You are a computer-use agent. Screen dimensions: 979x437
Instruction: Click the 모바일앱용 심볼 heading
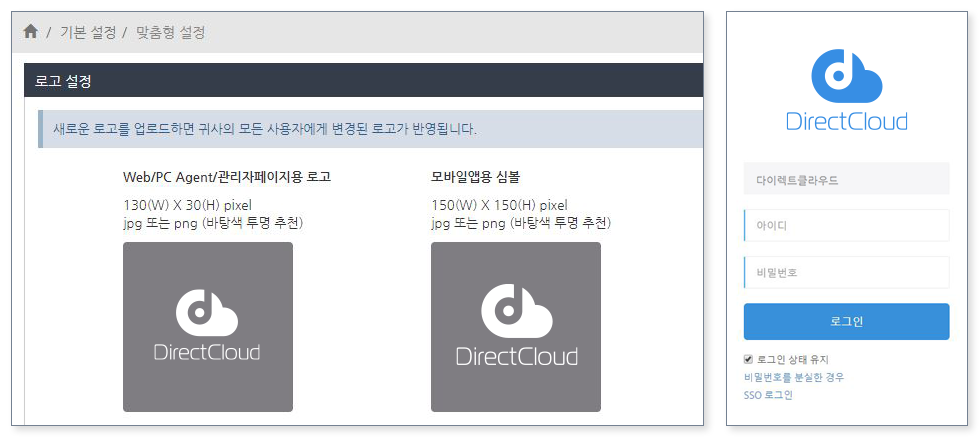(476, 177)
